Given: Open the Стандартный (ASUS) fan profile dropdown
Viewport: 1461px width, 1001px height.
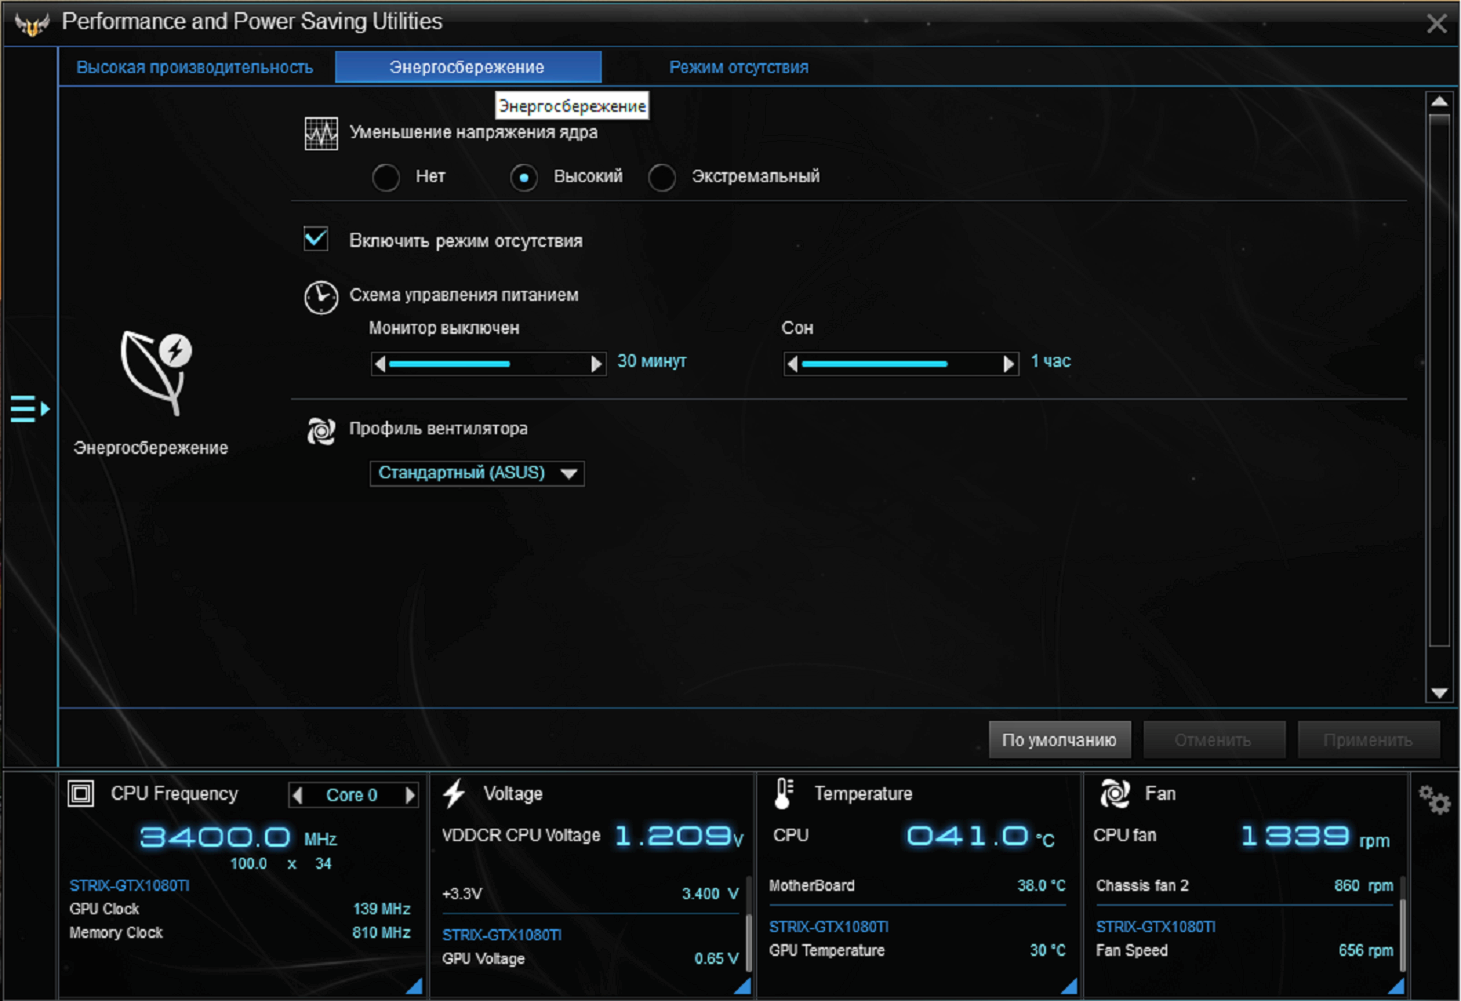Looking at the screenshot, I should click(477, 473).
